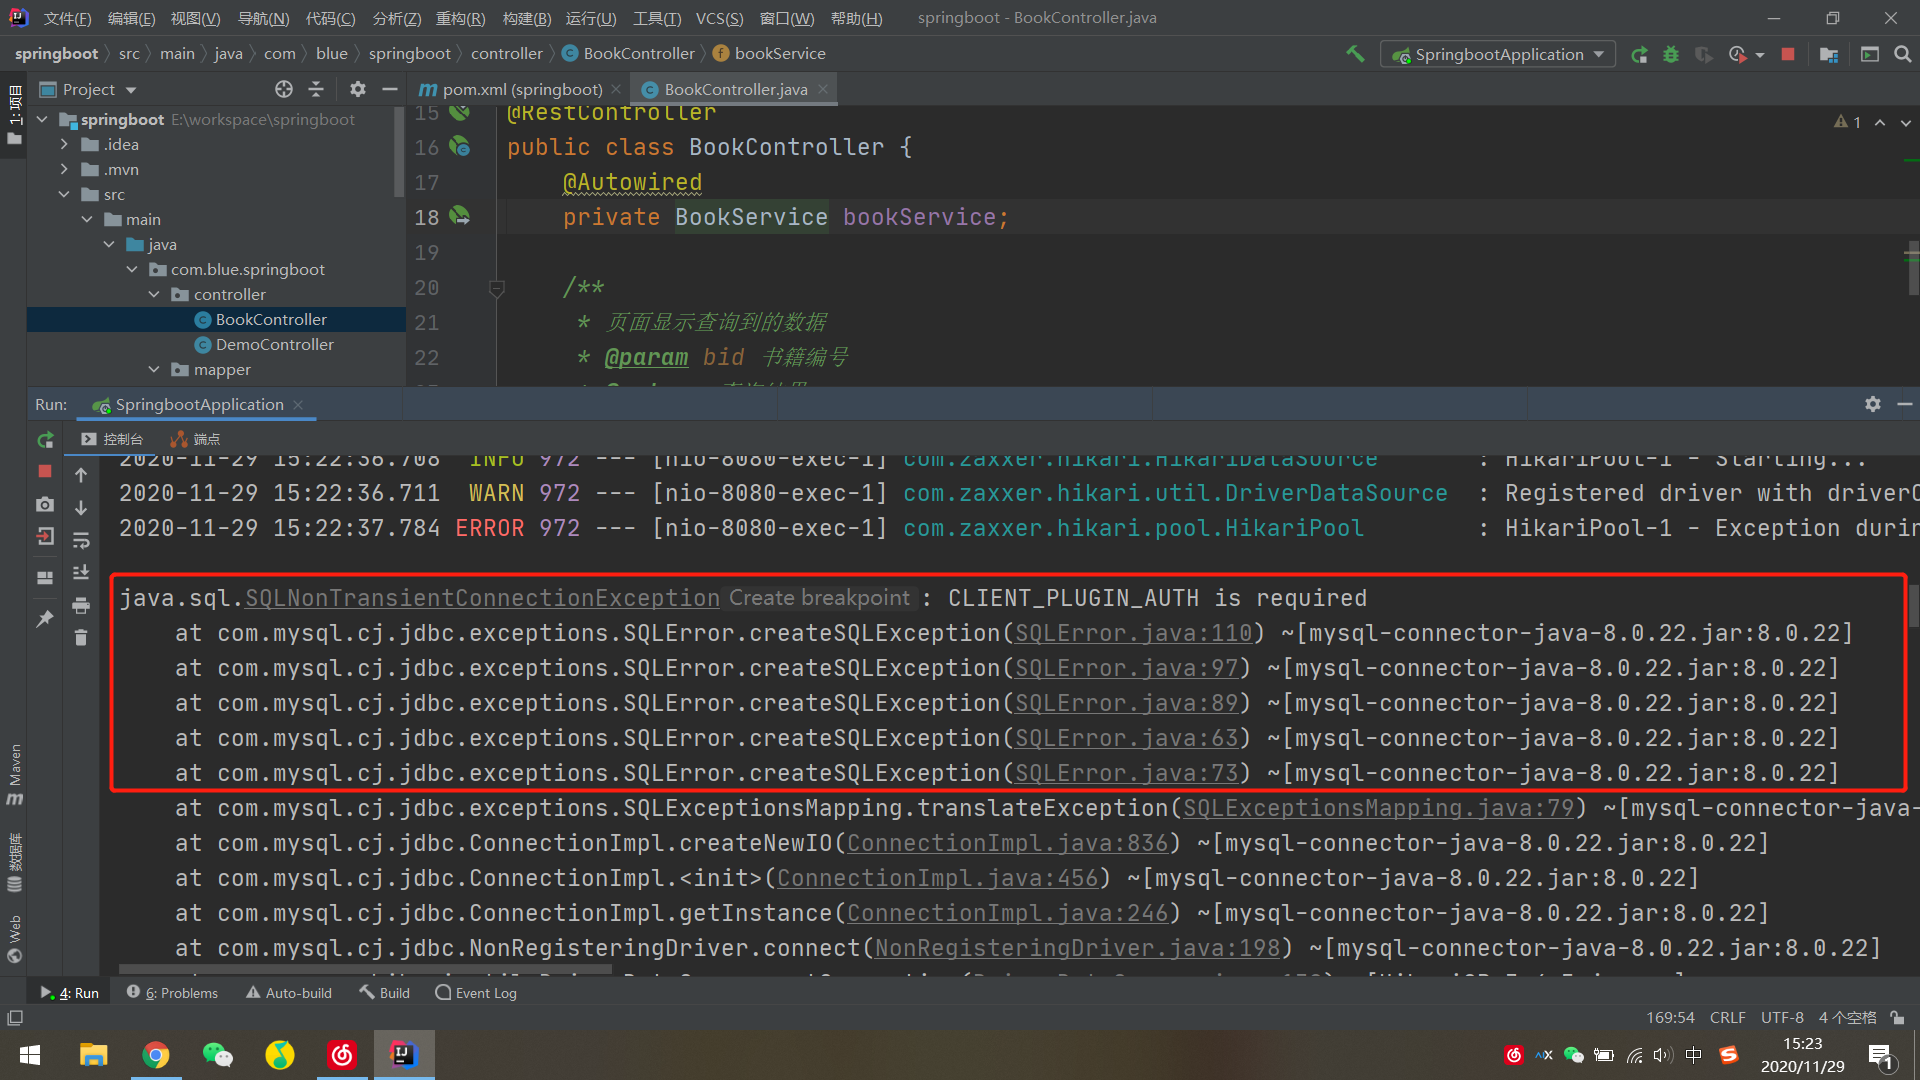Toggle soft-wrap in console output
1920x1080 pixels.
pyautogui.click(x=81, y=540)
